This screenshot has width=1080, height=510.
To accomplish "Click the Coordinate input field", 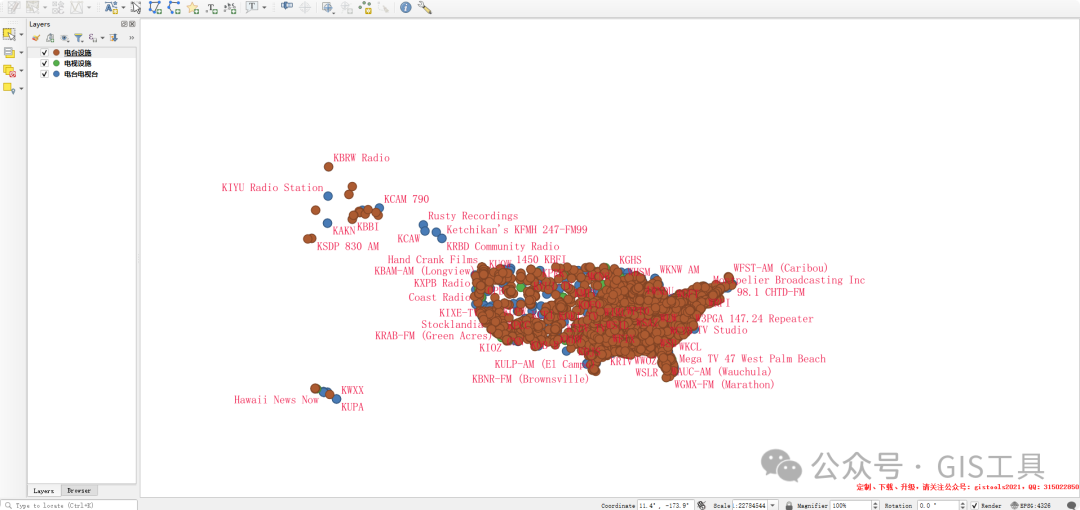I will click(x=665, y=505).
